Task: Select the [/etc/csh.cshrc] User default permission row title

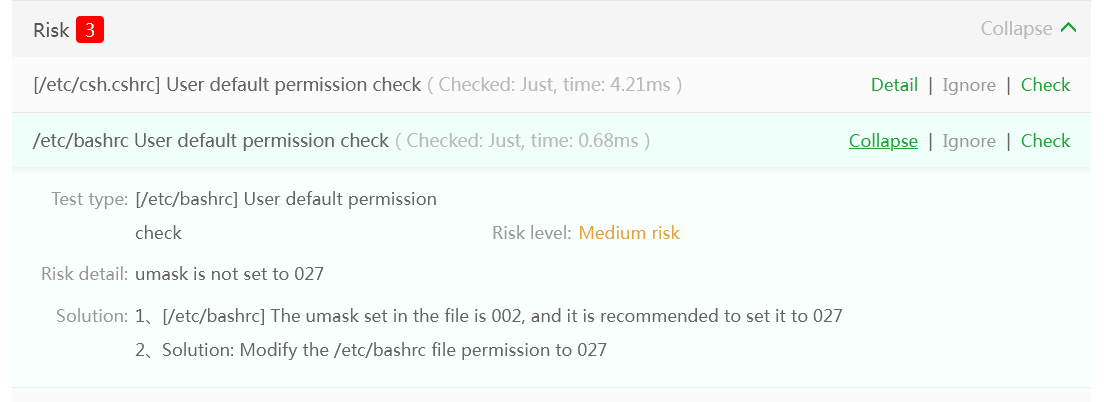Action: click(x=227, y=85)
